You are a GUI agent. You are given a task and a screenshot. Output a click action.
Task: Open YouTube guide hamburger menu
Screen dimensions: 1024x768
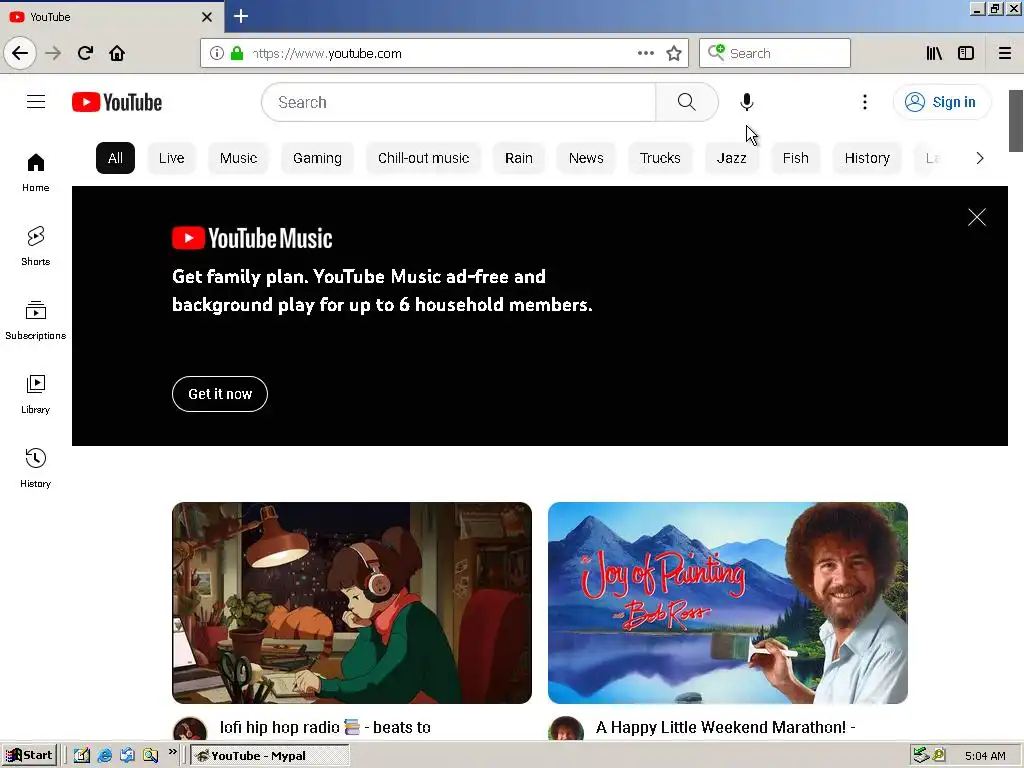pos(36,102)
